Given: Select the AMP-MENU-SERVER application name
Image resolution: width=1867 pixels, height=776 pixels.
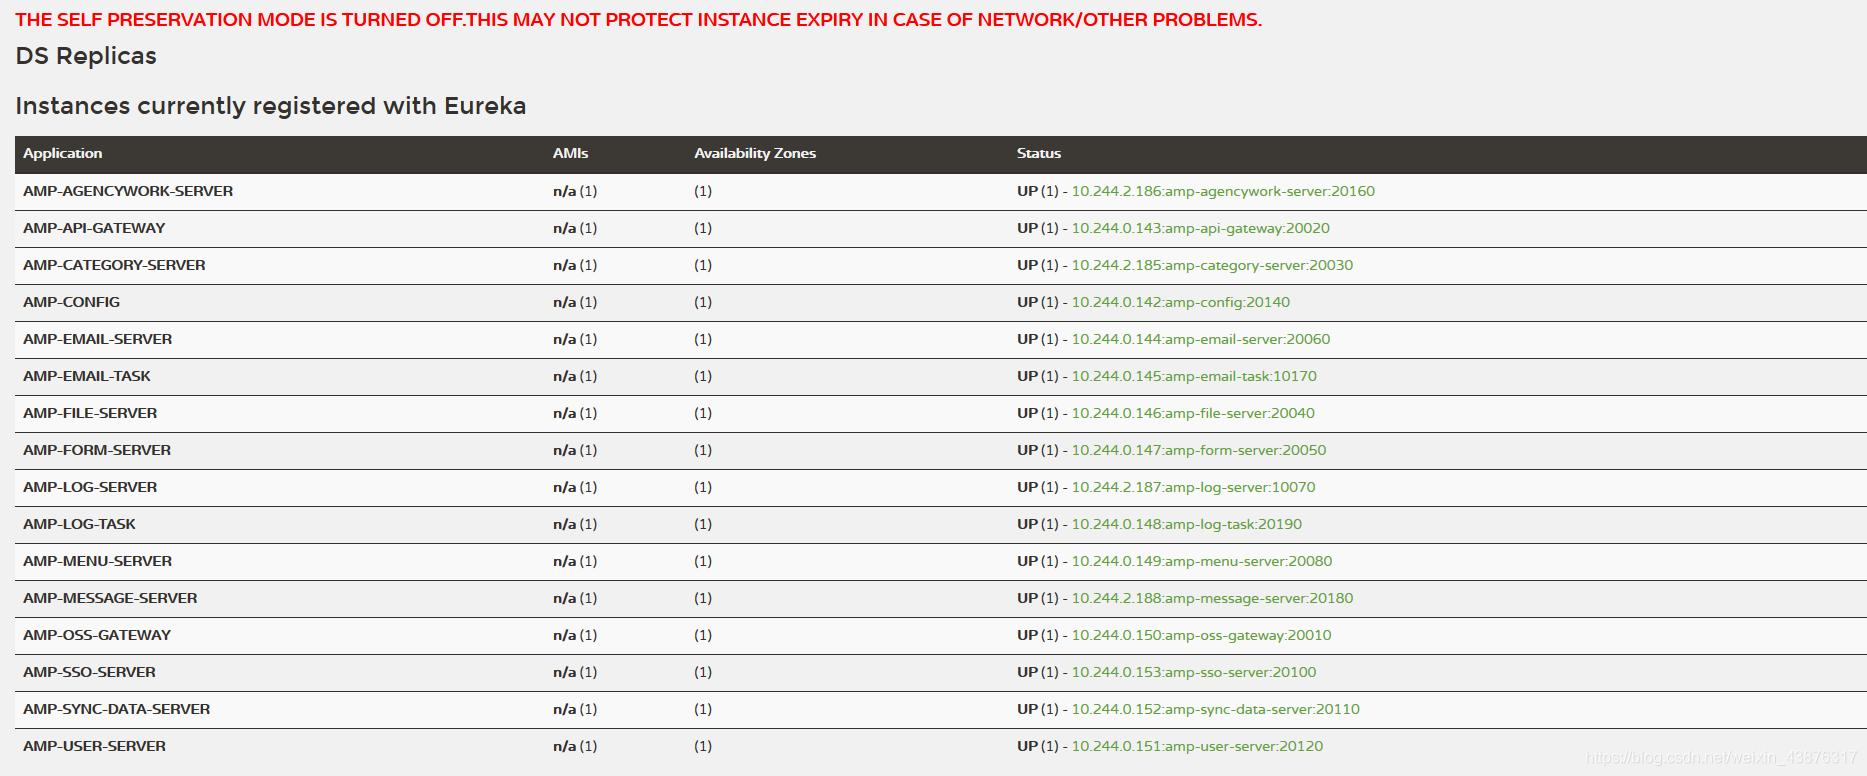Looking at the screenshot, I should [x=97, y=561].
